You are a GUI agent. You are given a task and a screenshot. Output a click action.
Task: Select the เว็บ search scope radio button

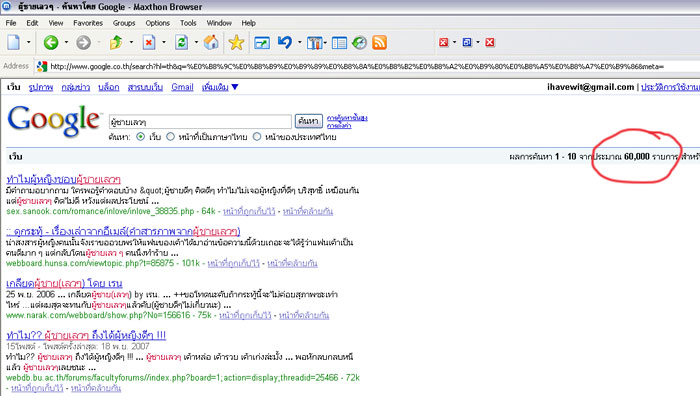(x=140, y=137)
